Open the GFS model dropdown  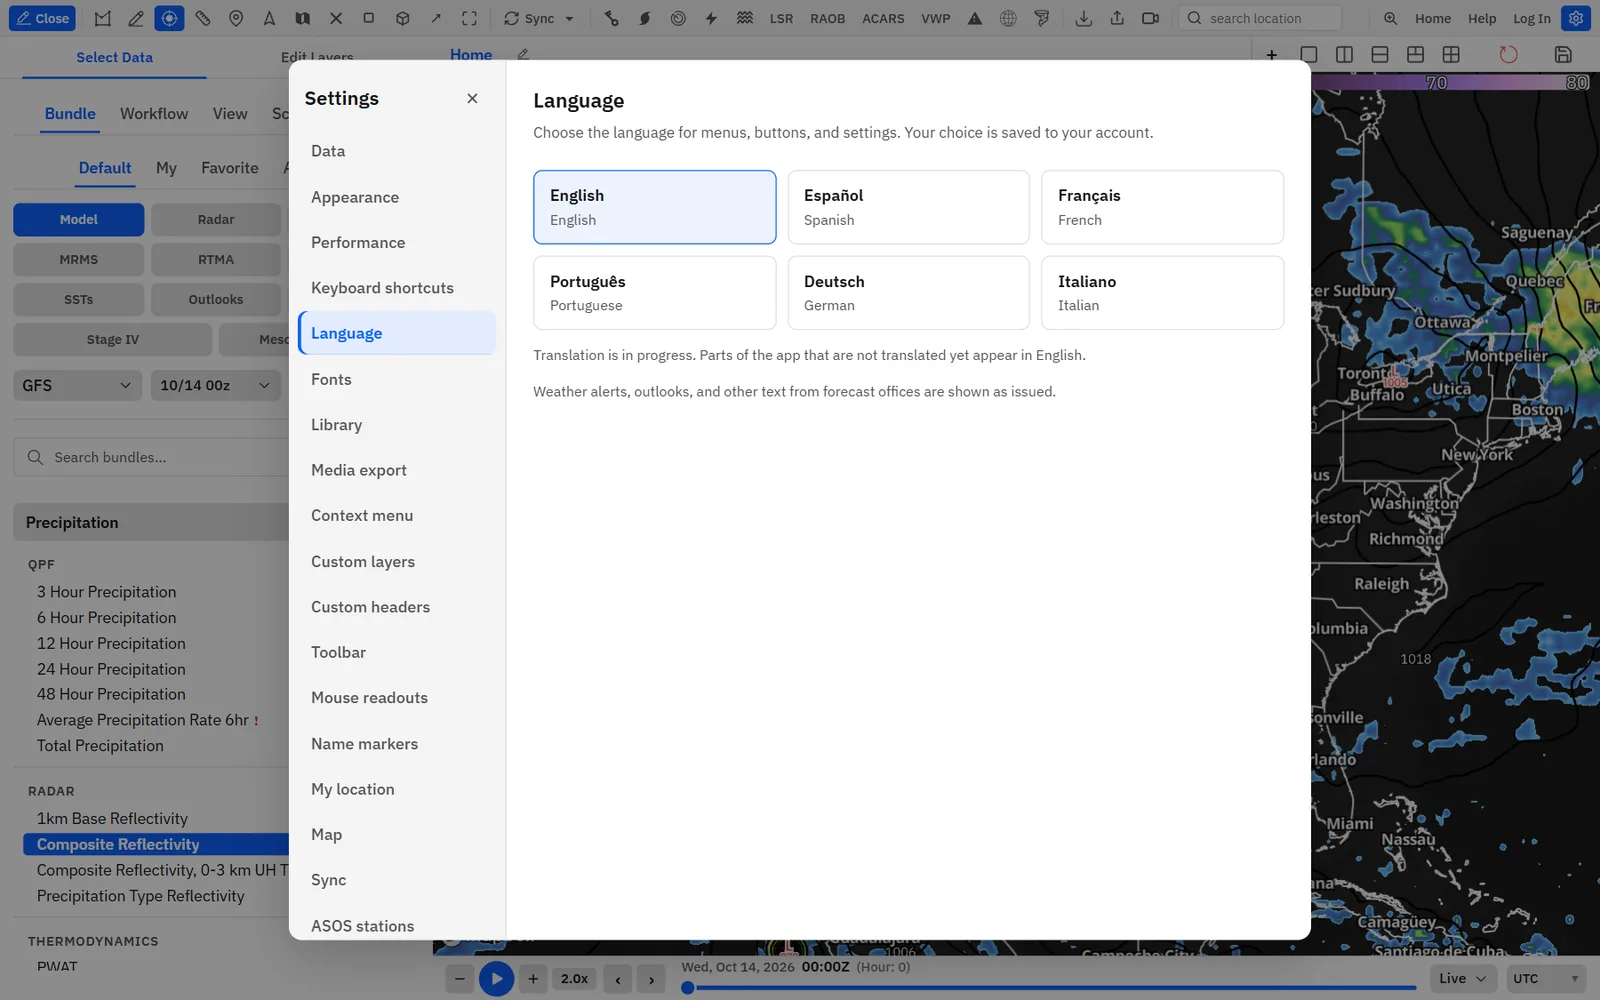point(77,385)
